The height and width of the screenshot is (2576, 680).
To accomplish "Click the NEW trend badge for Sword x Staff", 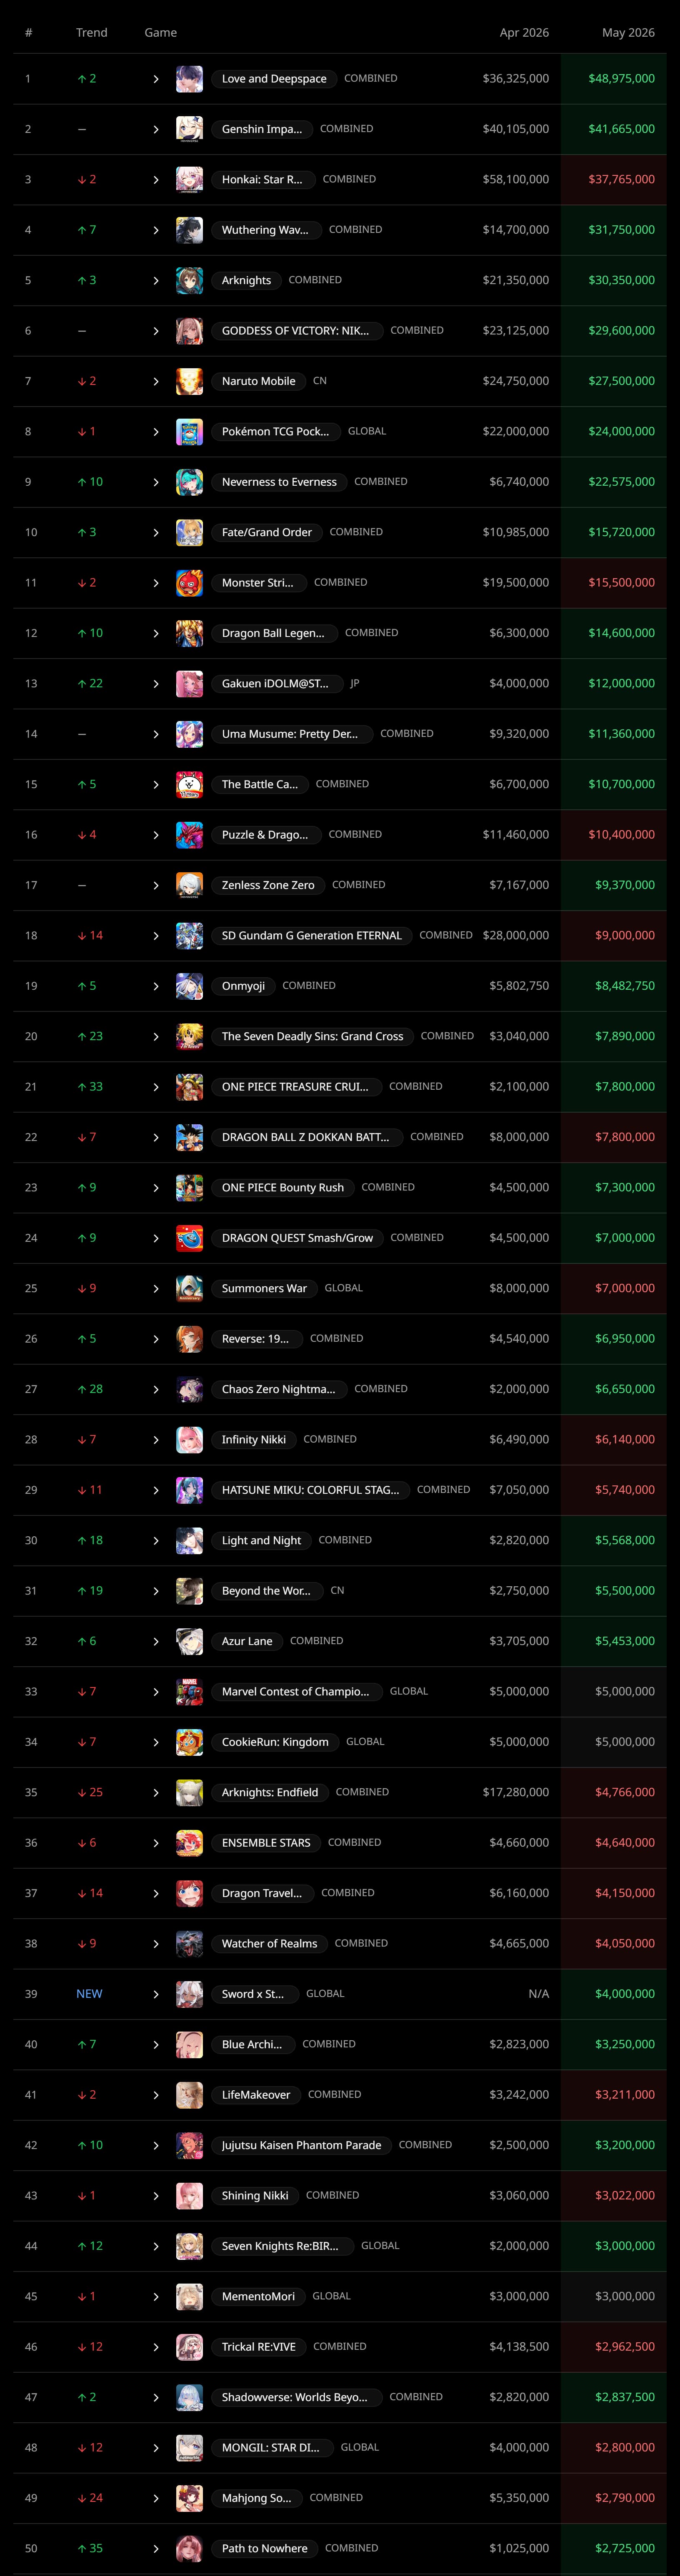I will point(89,1994).
